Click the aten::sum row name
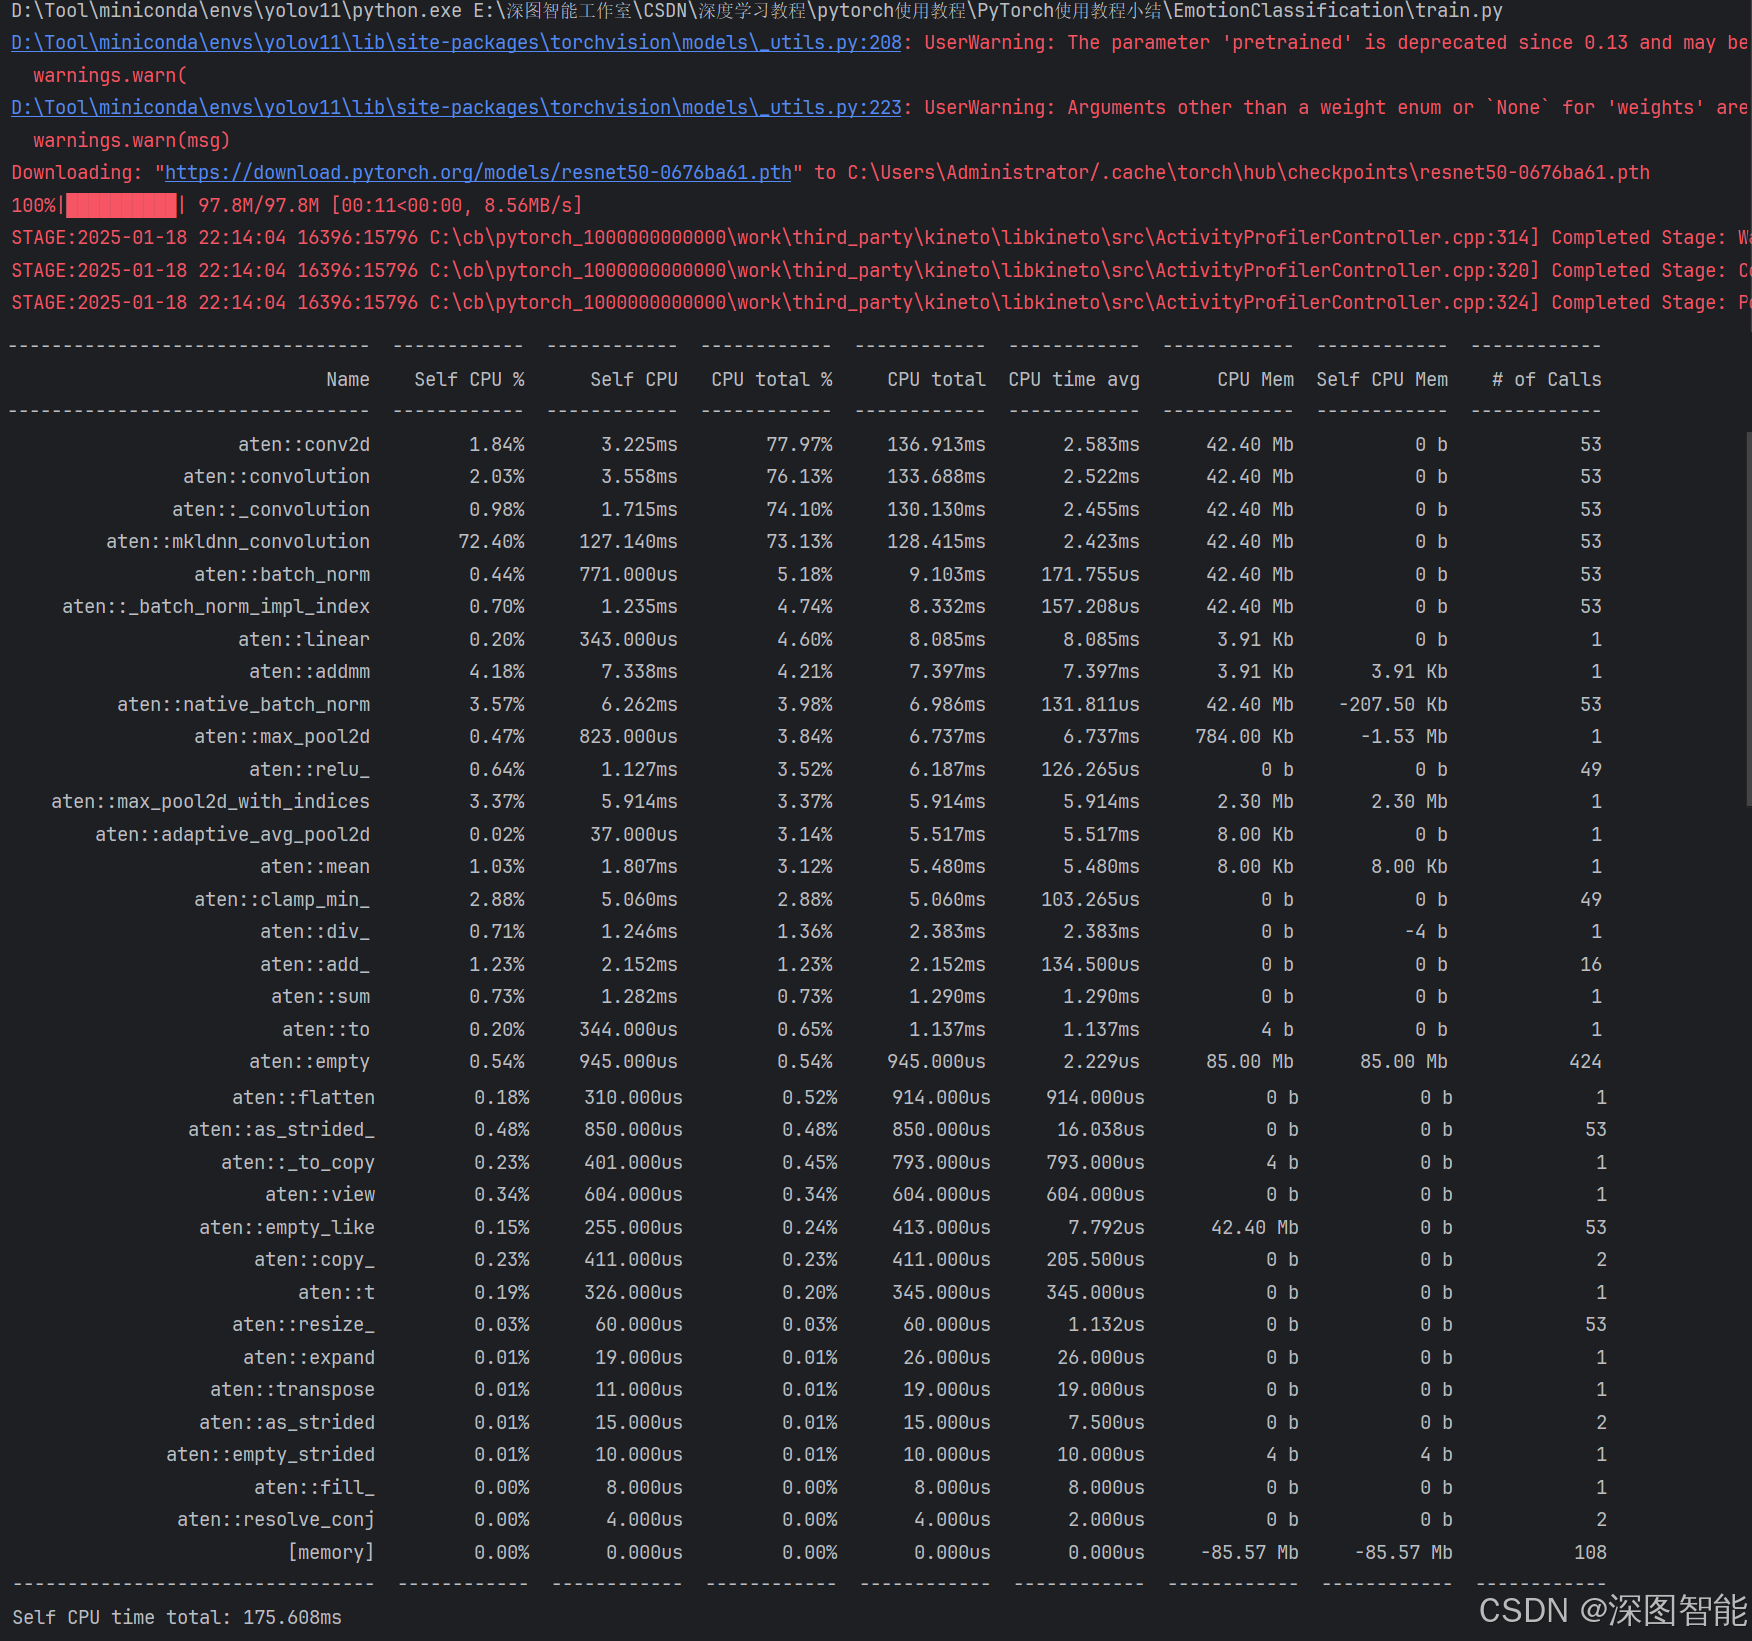This screenshot has width=1752, height=1641. tap(320, 997)
